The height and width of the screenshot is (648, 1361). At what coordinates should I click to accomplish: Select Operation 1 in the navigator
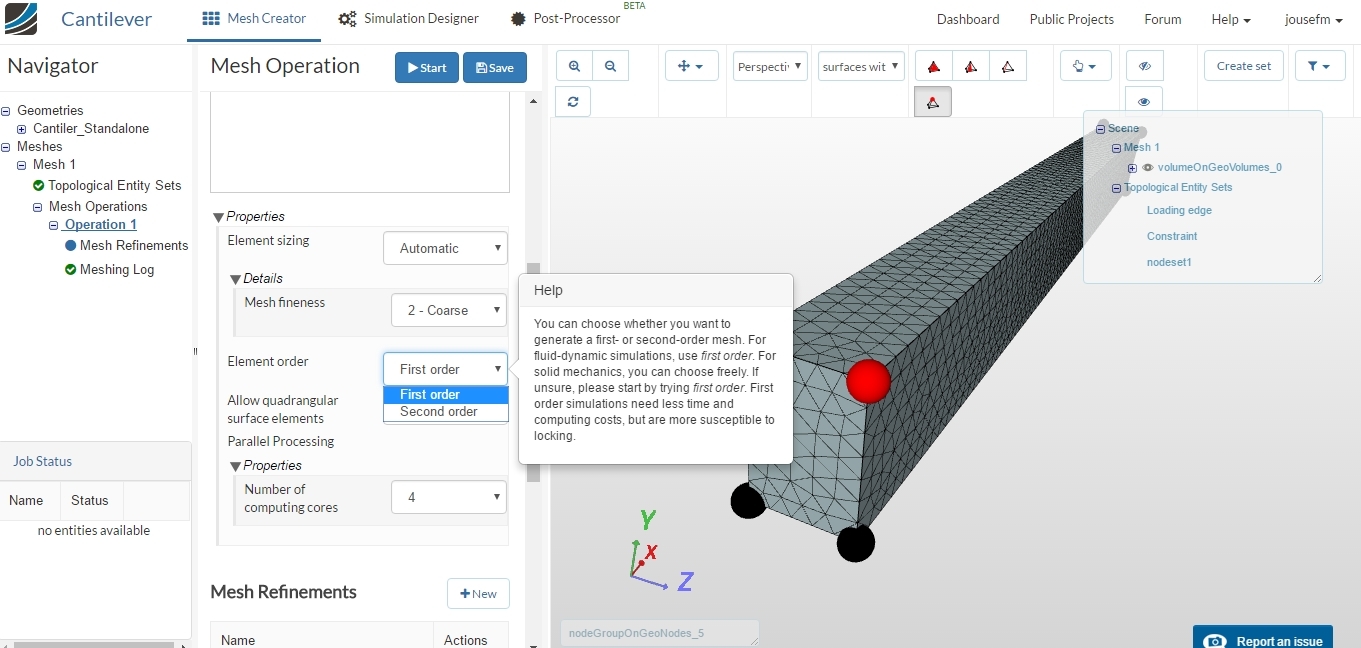coord(100,225)
